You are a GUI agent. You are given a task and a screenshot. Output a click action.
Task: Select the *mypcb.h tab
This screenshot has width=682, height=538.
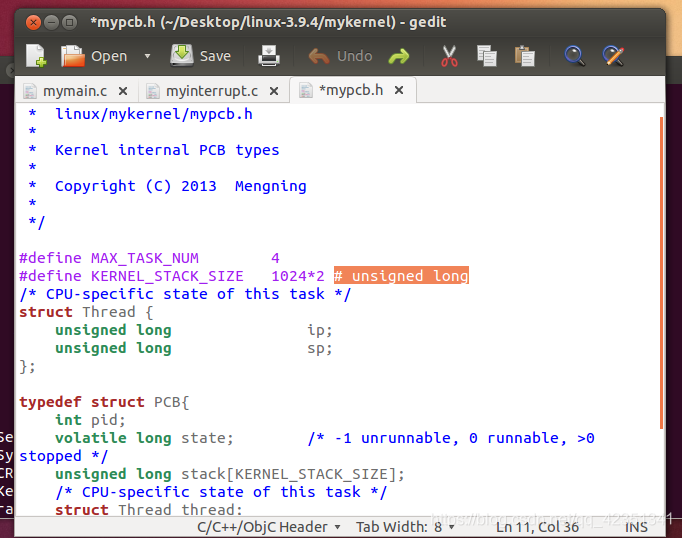point(351,90)
